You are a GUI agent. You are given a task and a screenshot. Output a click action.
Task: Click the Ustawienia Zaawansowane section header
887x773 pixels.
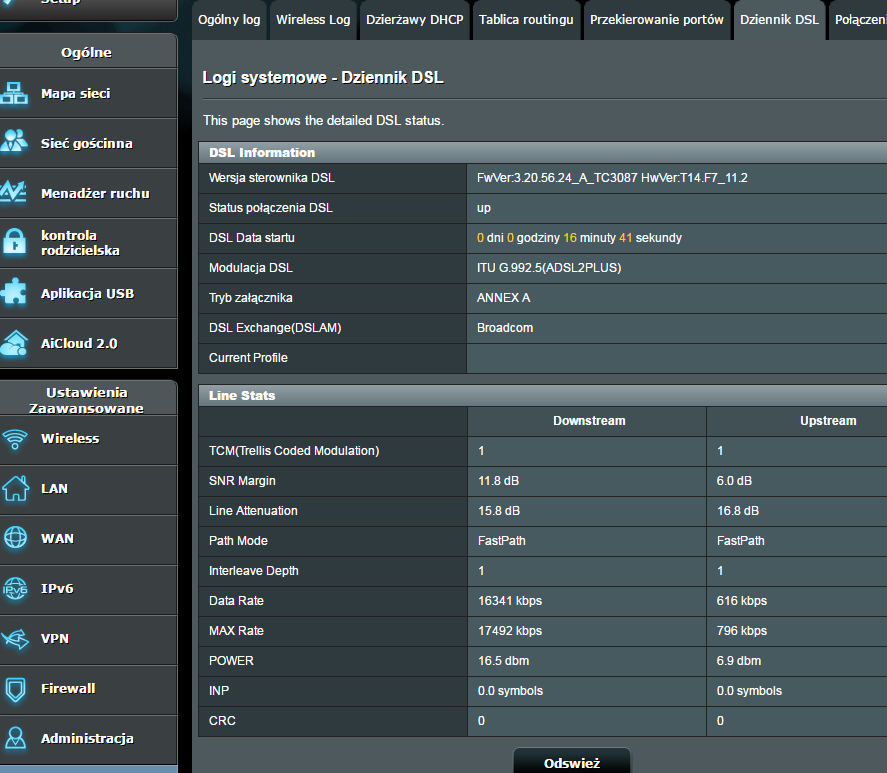coord(87,400)
